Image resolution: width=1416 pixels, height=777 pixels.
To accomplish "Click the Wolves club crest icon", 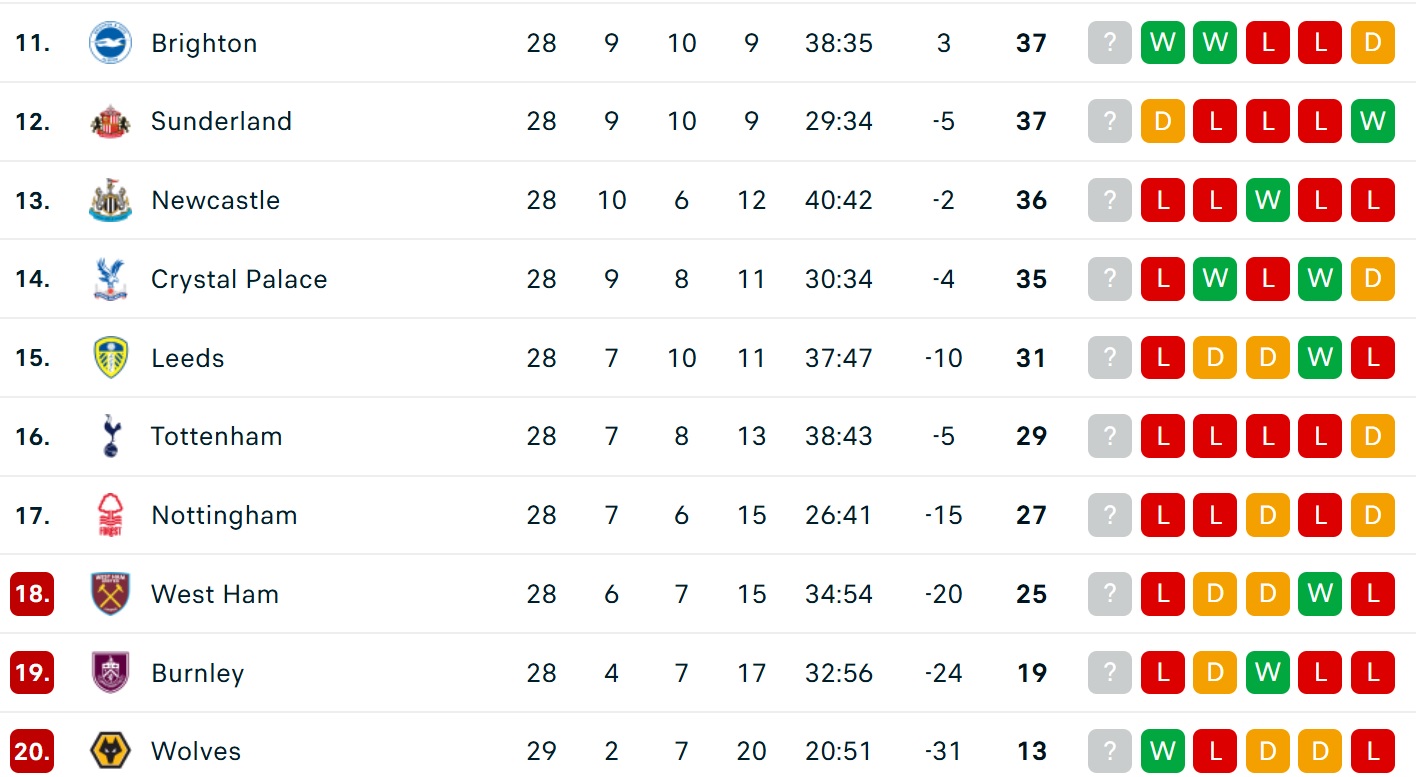I will tap(110, 751).
